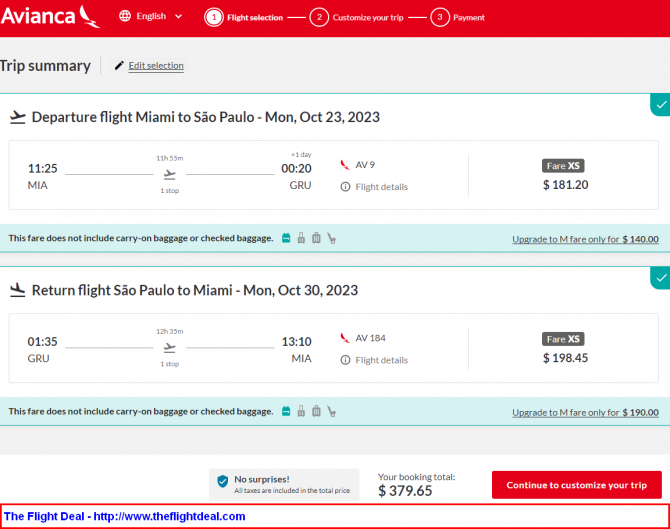670x529 pixels.
Task: Expand the language chevron arrow
Action: coord(179,17)
